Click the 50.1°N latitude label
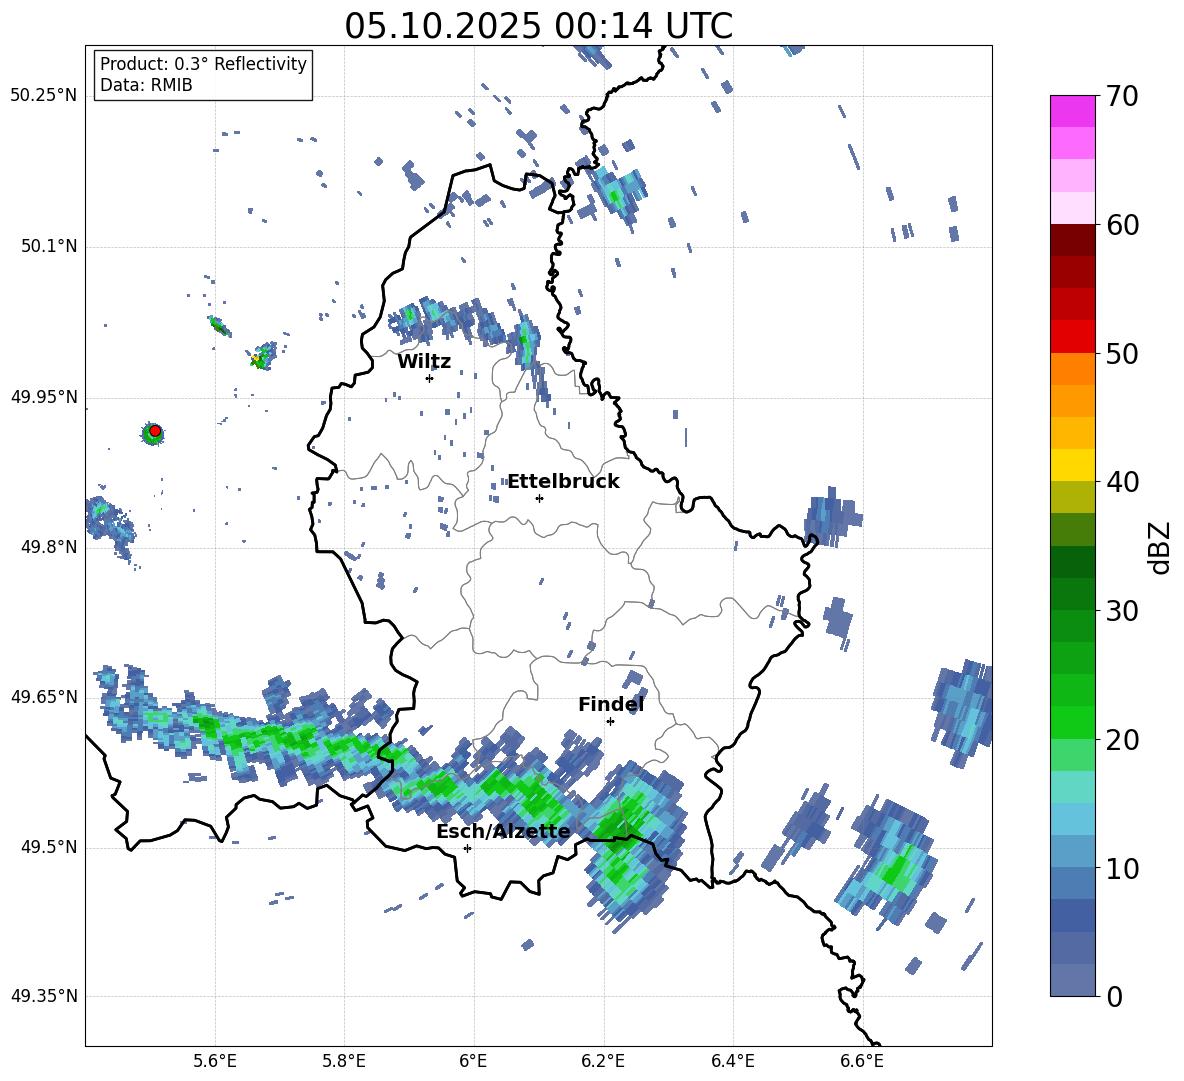 pyautogui.click(x=48, y=246)
